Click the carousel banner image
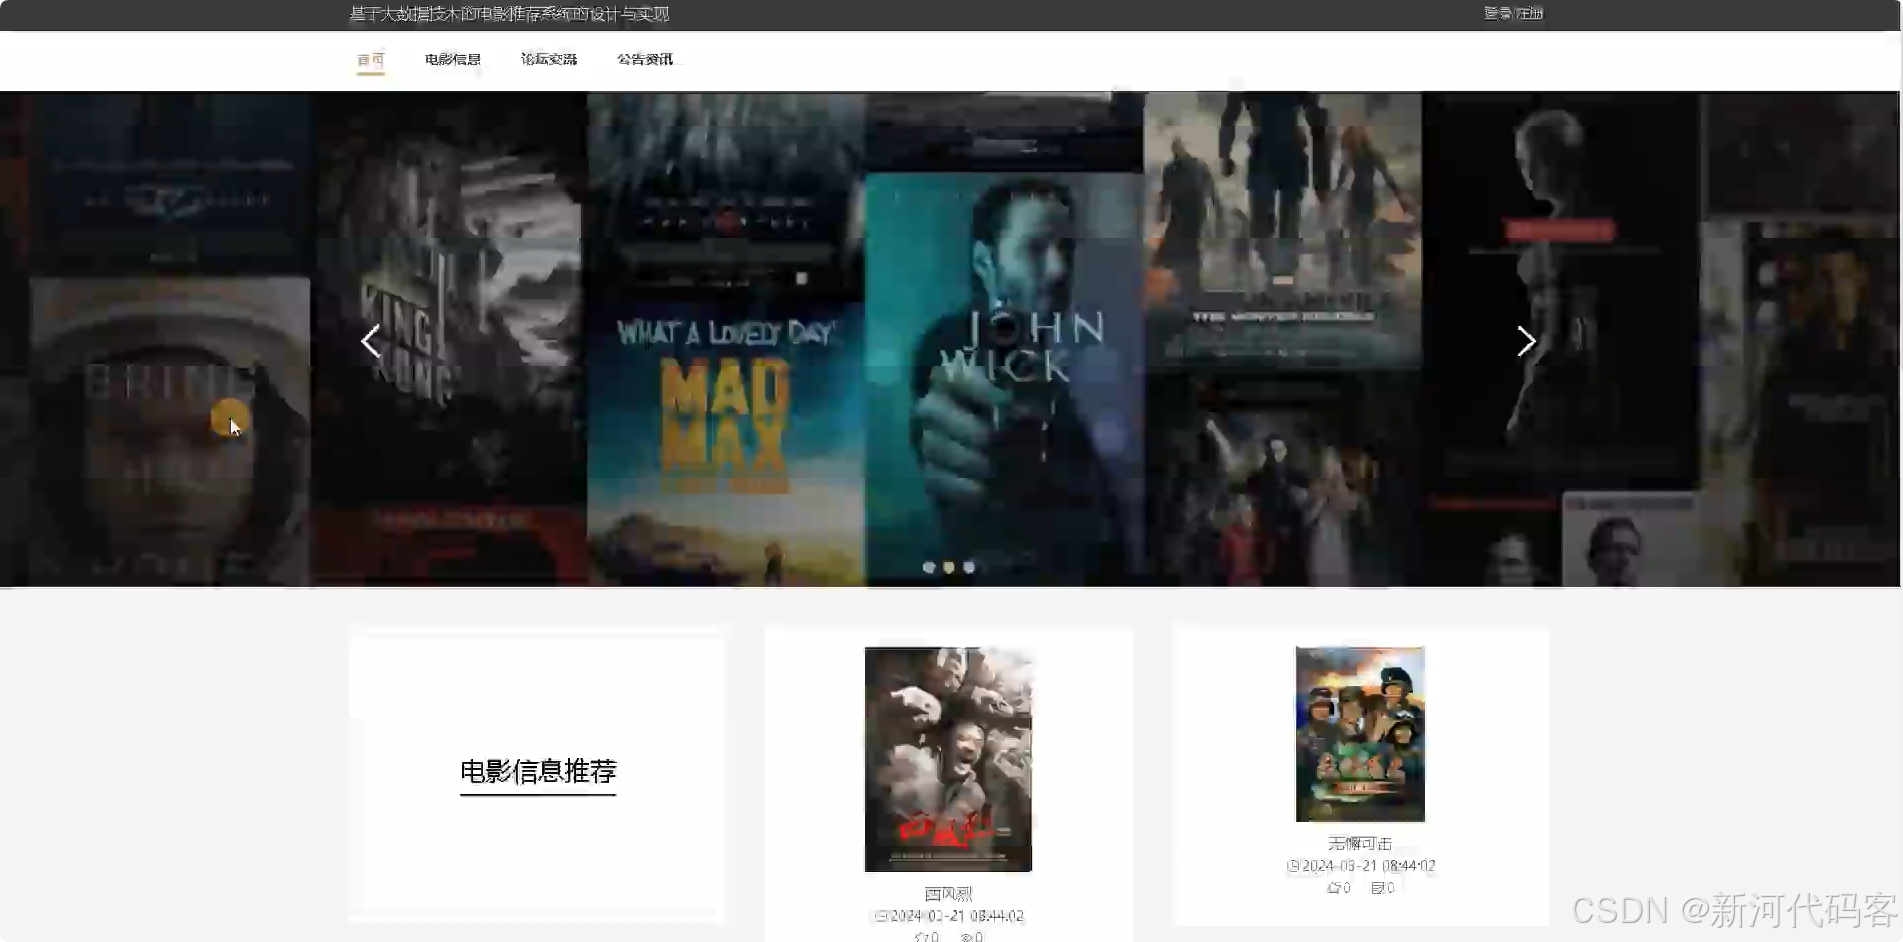Screen dimensions: 1903x942 (949, 339)
